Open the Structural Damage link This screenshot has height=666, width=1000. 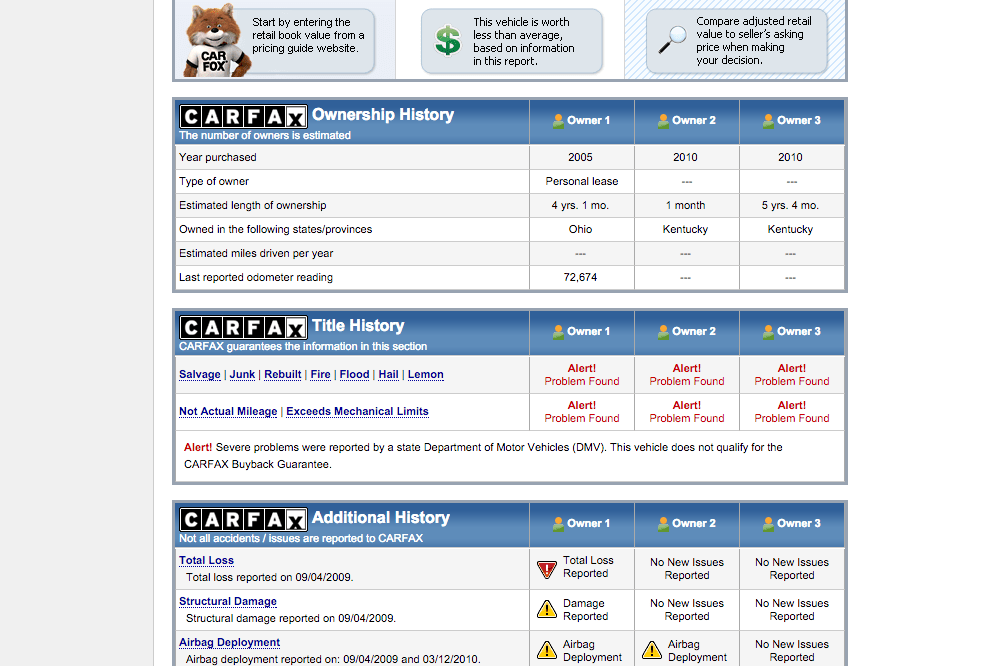(228, 602)
